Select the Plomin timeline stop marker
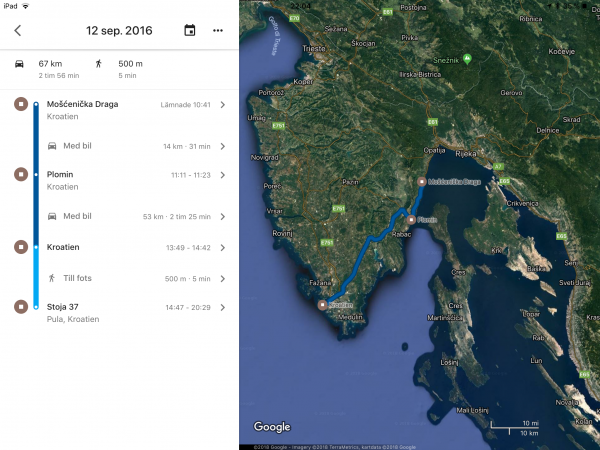This screenshot has width=600, height=450. point(20,174)
